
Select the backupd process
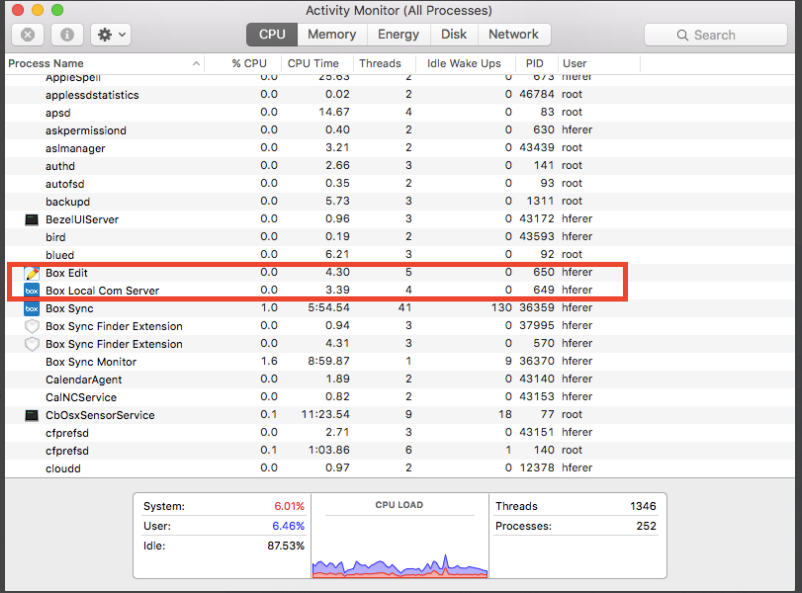click(x=68, y=202)
